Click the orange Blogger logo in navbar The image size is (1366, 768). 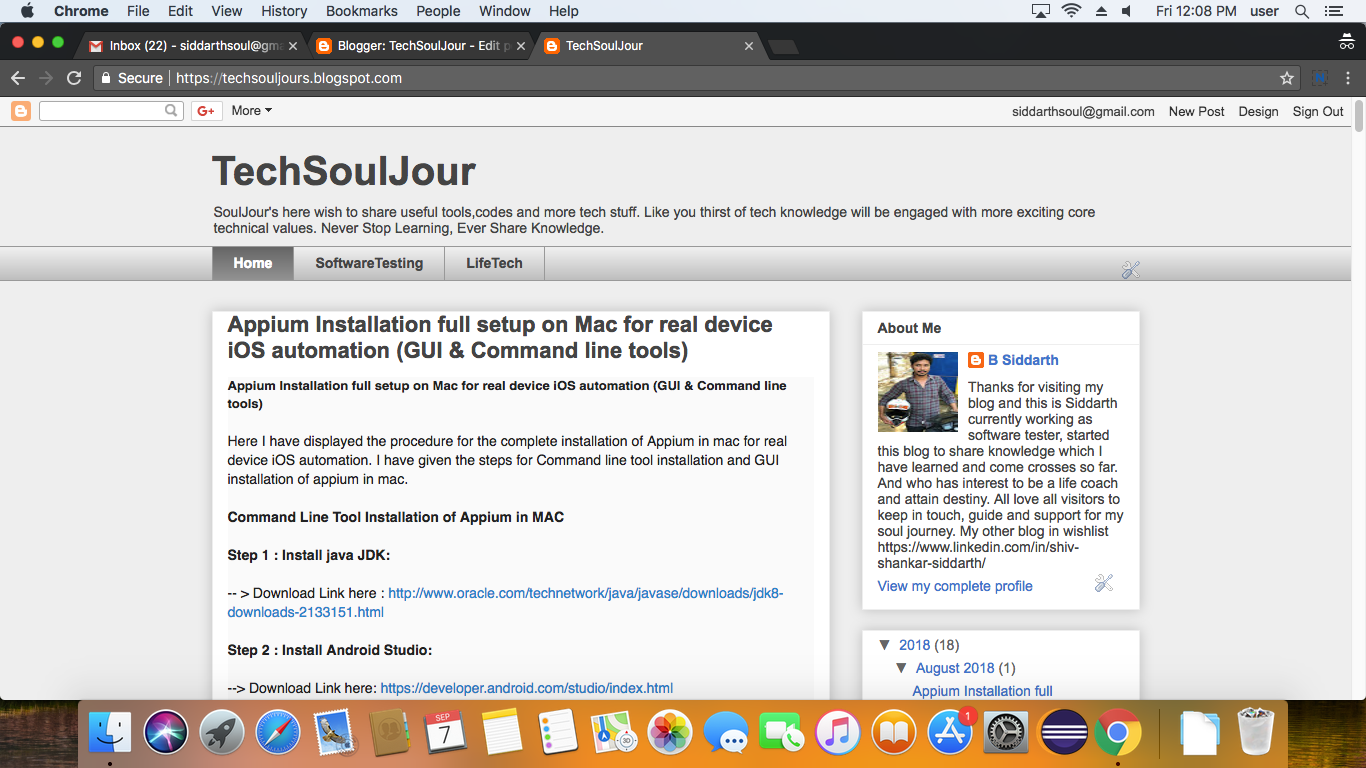21,111
